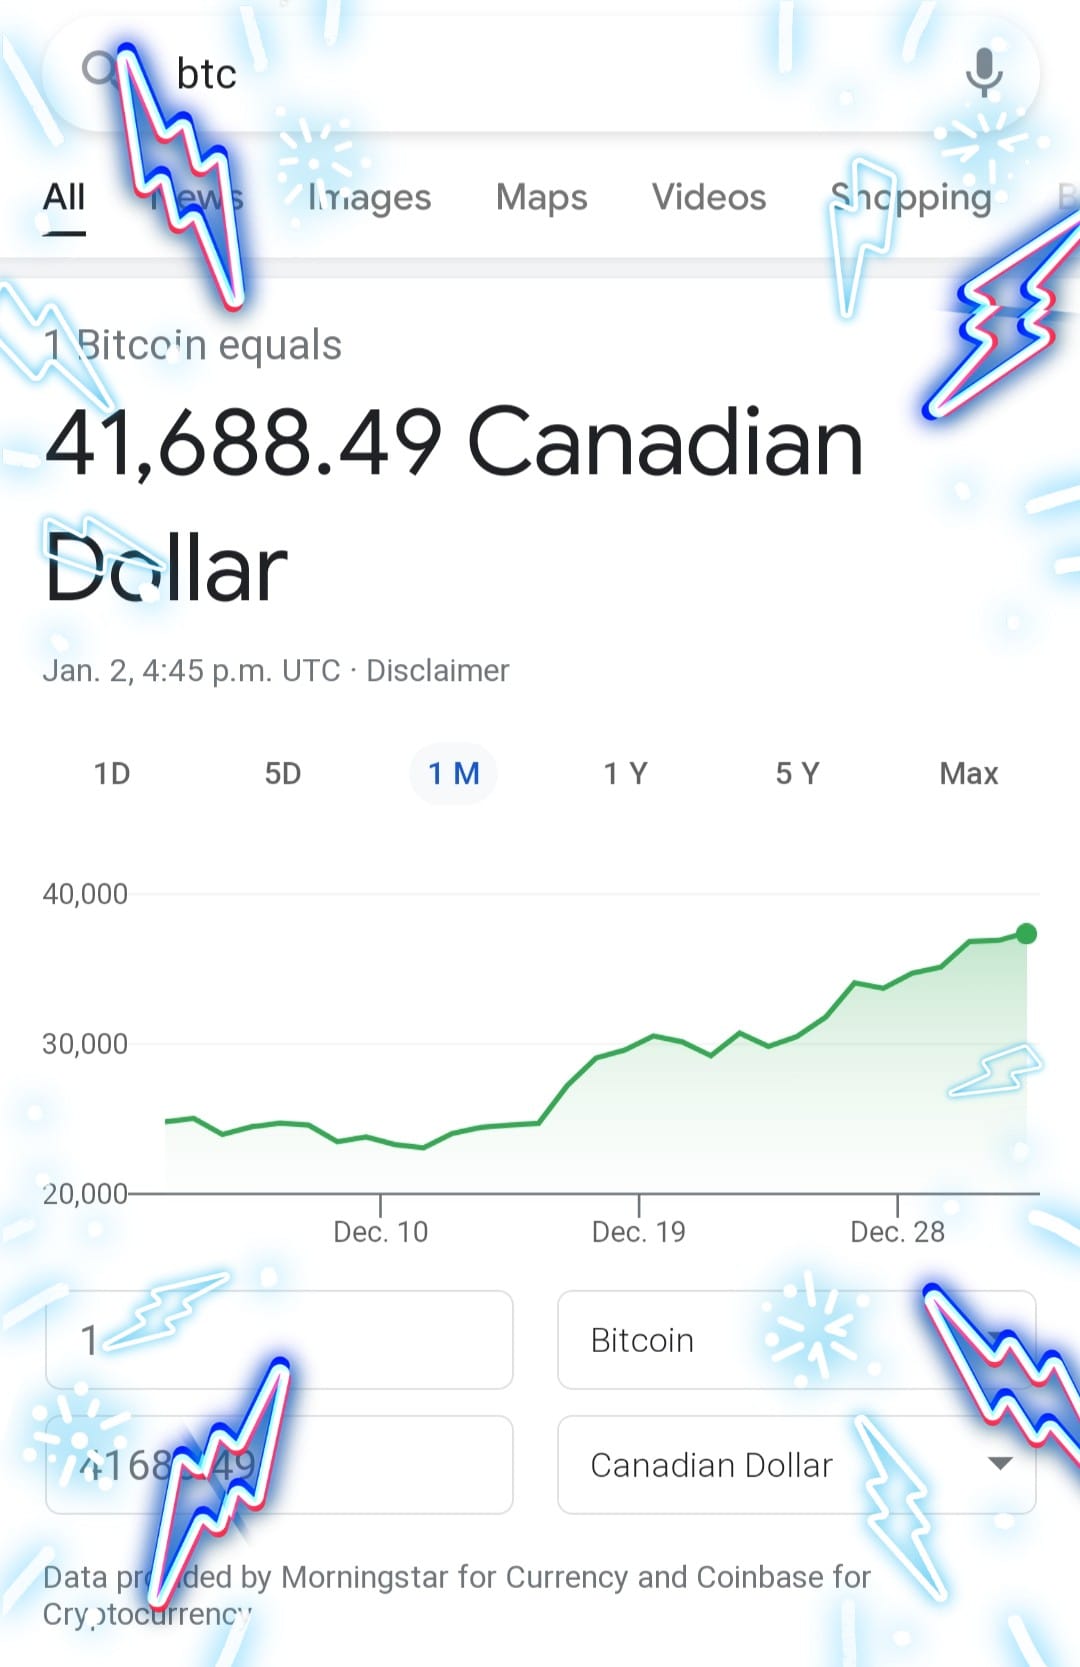Switch to the Maps tab
Image resolution: width=1080 pixels, height=1667 pixels.
click(x=541, y=197)
